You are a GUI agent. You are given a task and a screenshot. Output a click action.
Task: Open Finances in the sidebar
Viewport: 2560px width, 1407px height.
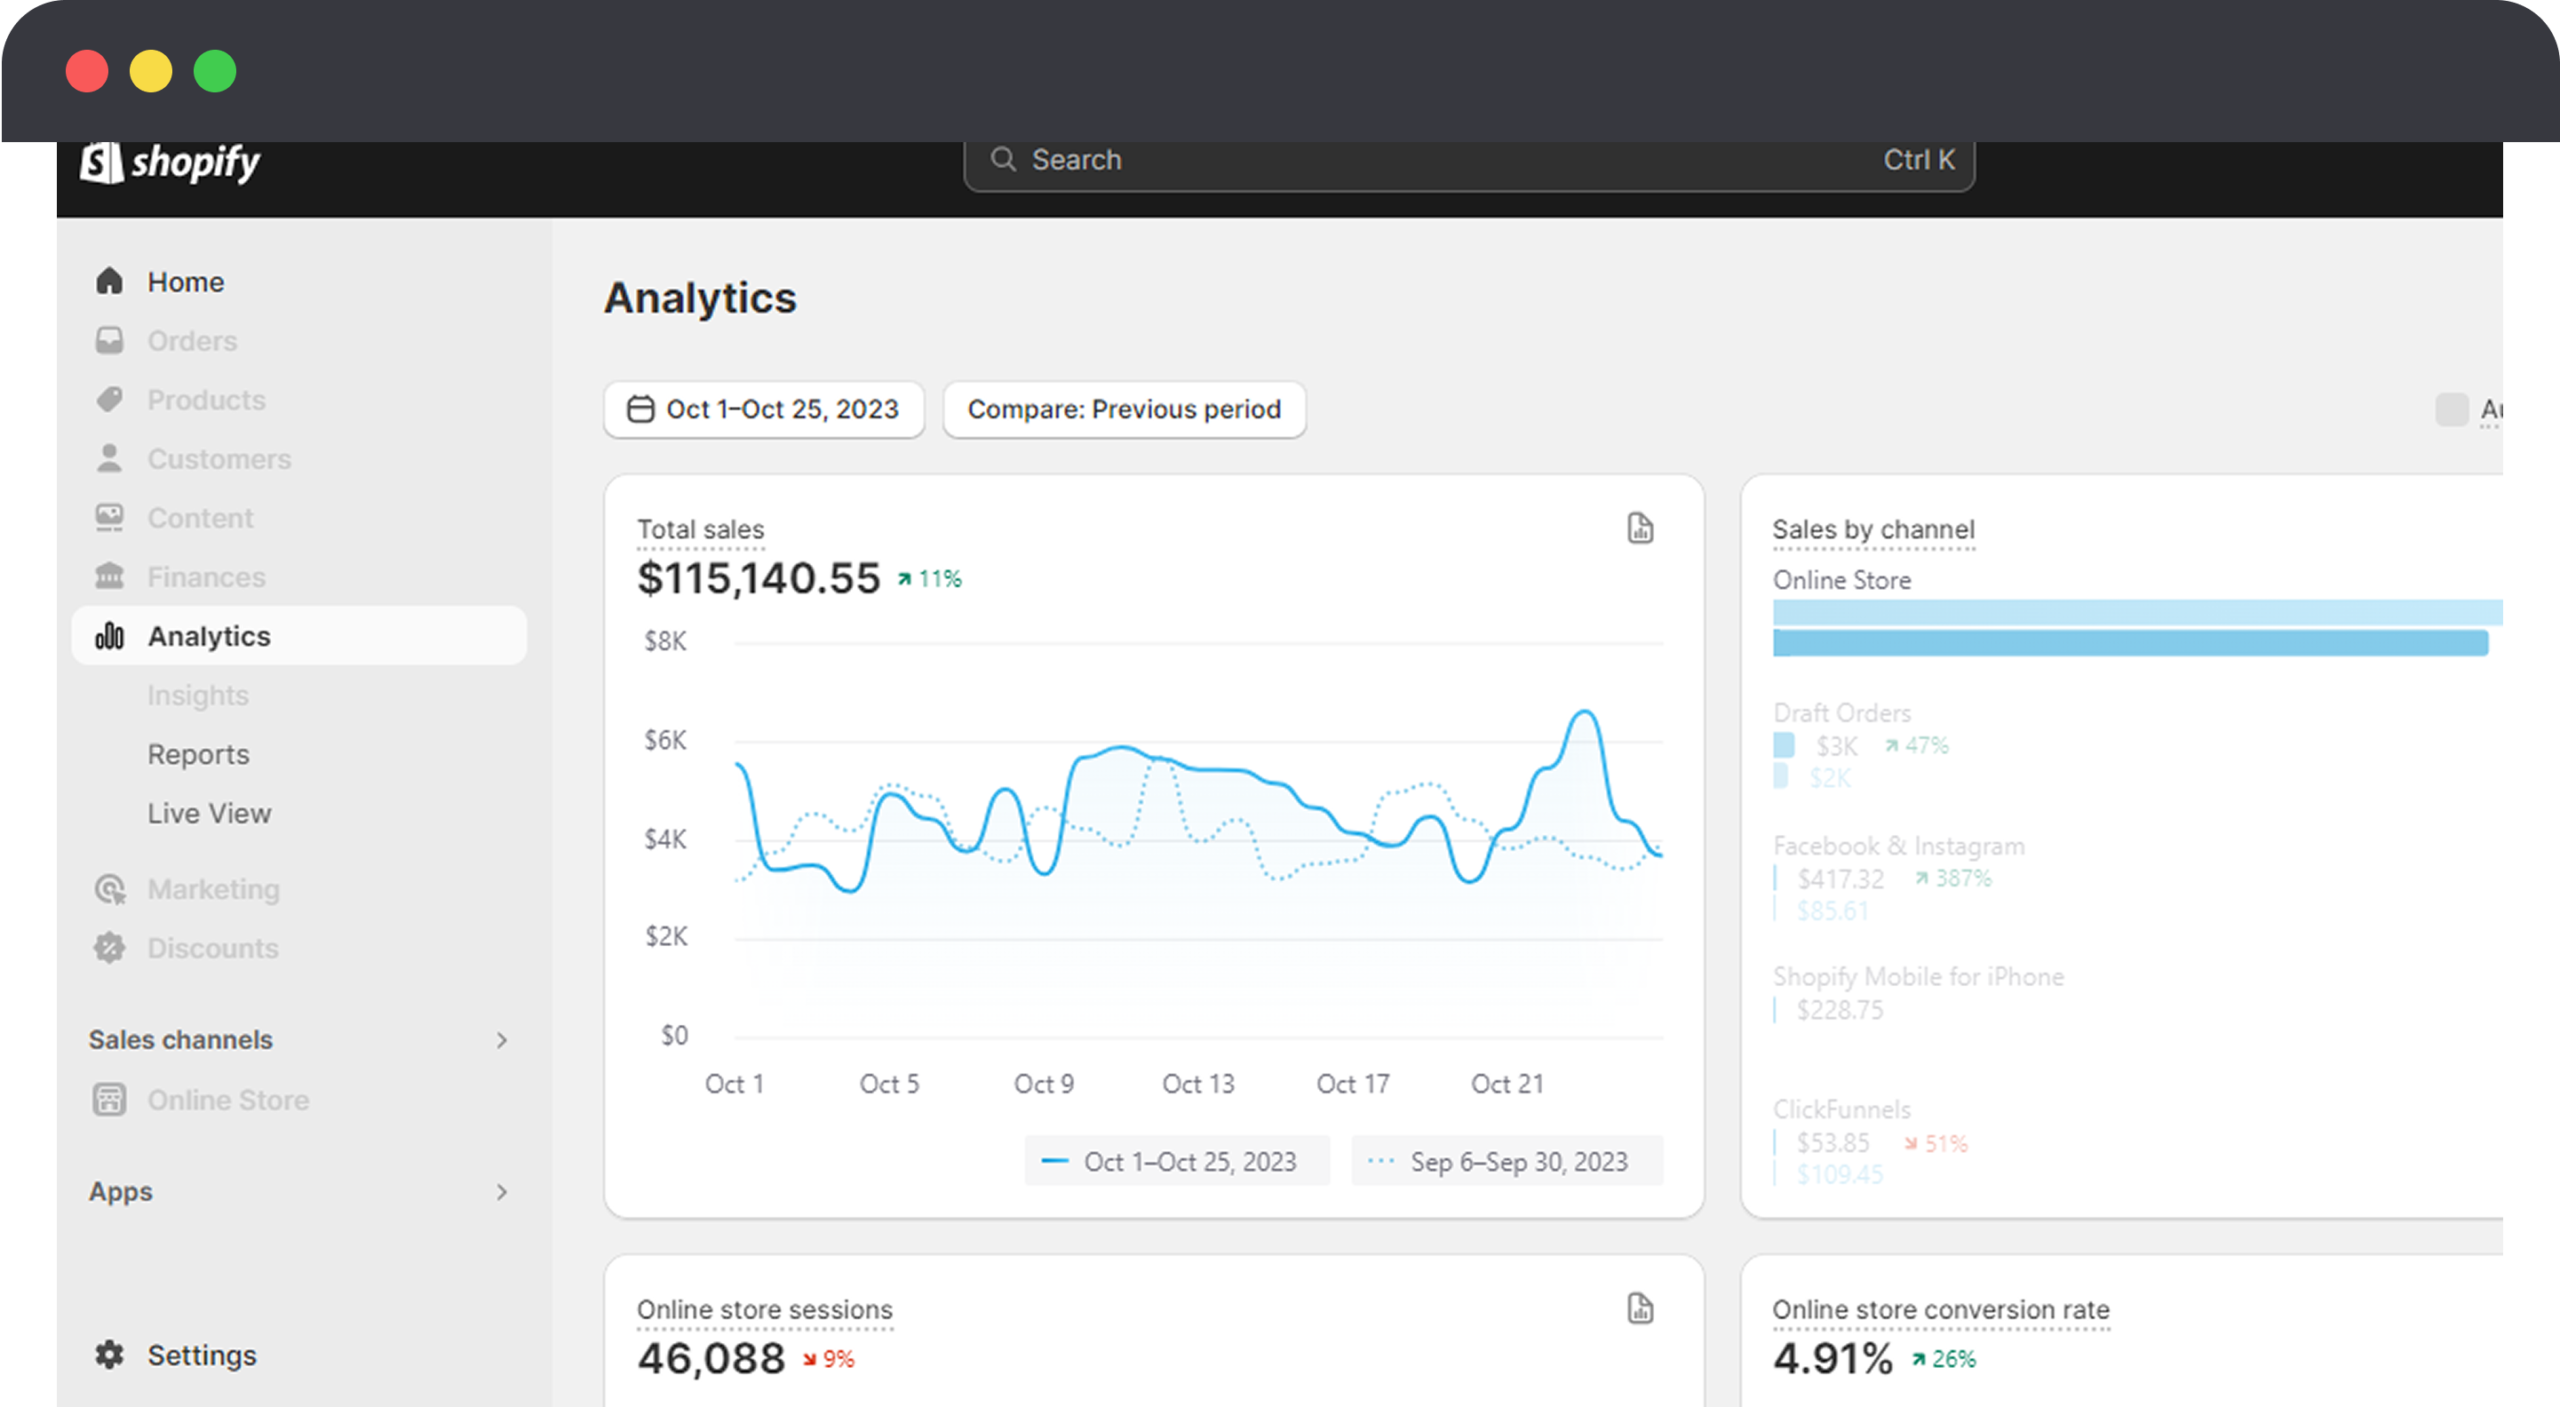pyautogui.click(x=299, y=576)
